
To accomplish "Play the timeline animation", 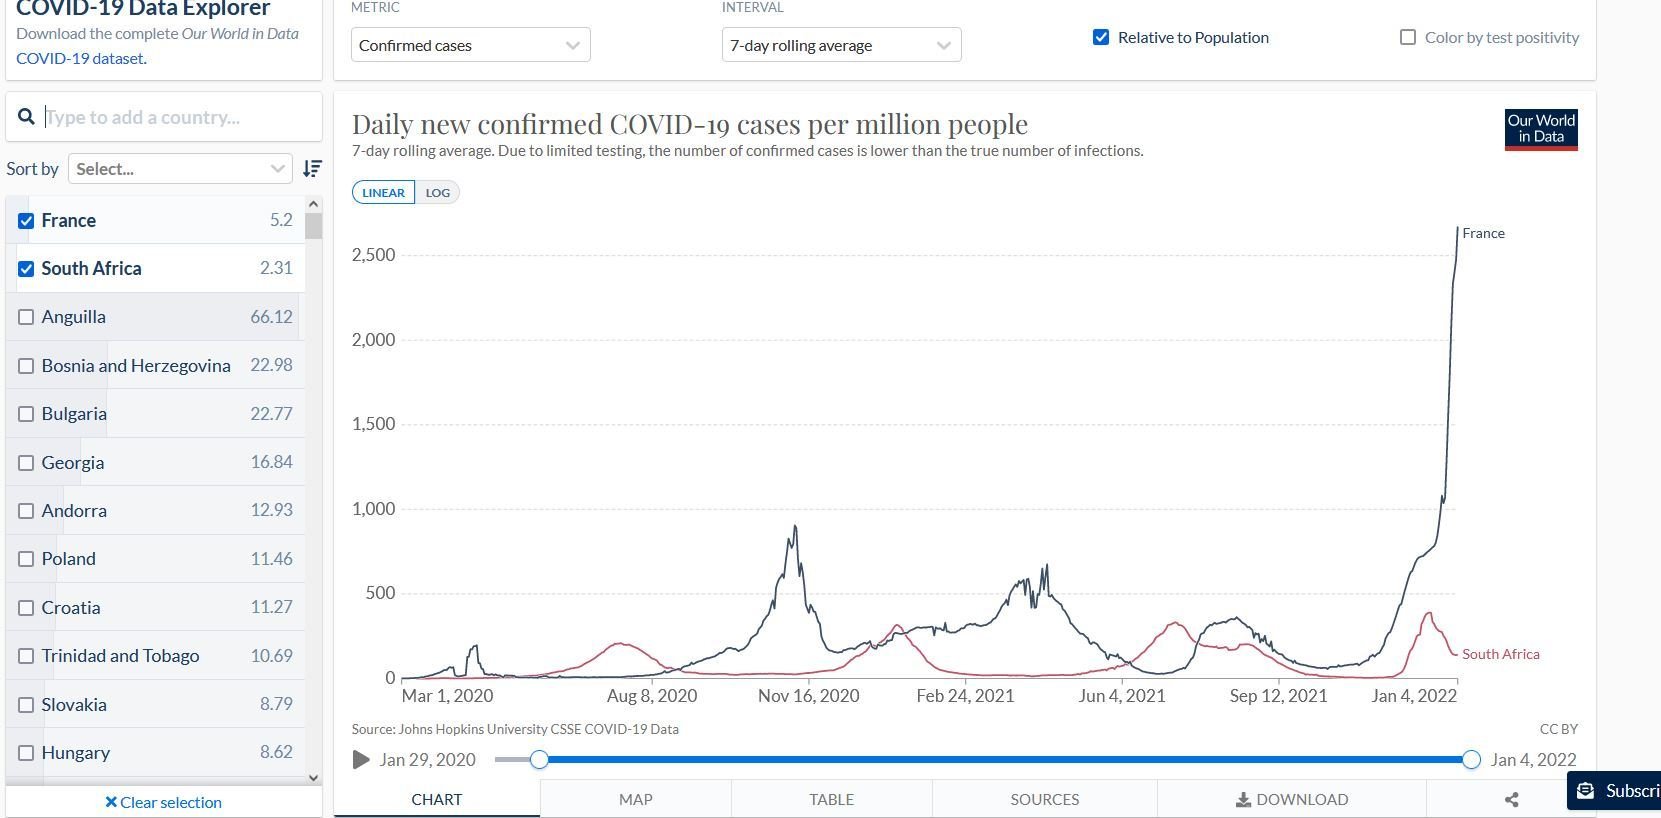I will [361, 760].
